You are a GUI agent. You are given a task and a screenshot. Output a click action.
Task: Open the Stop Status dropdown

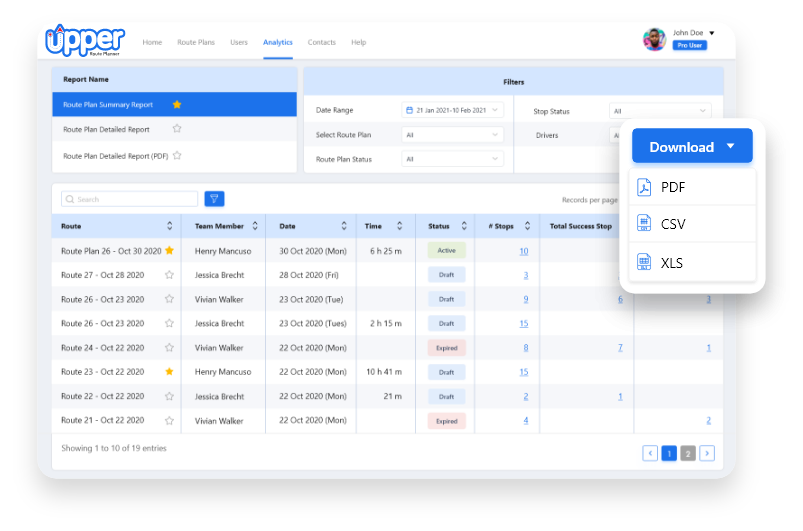click(660, 111)
